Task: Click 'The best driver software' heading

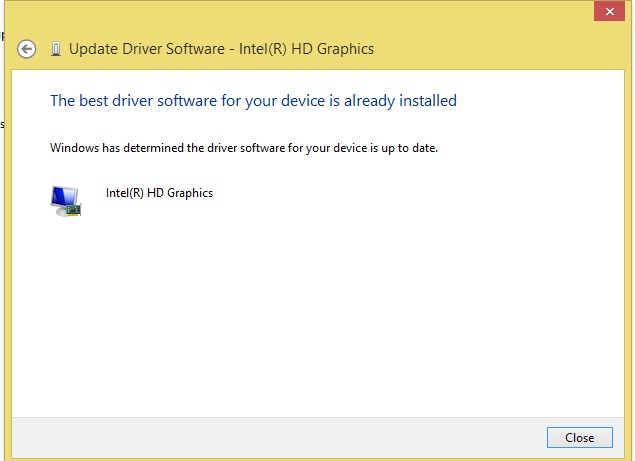Action: click(253, 100)
